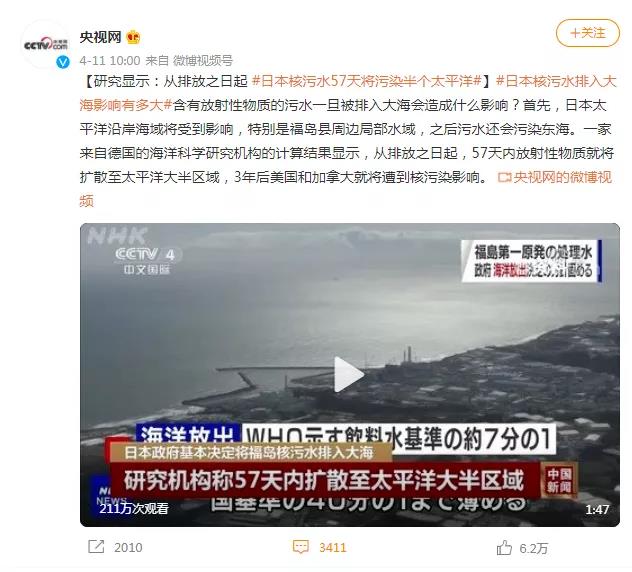Click the CCTV.com profile avatar
Screen dimensions: 632x572
click(x=46, y=44)
